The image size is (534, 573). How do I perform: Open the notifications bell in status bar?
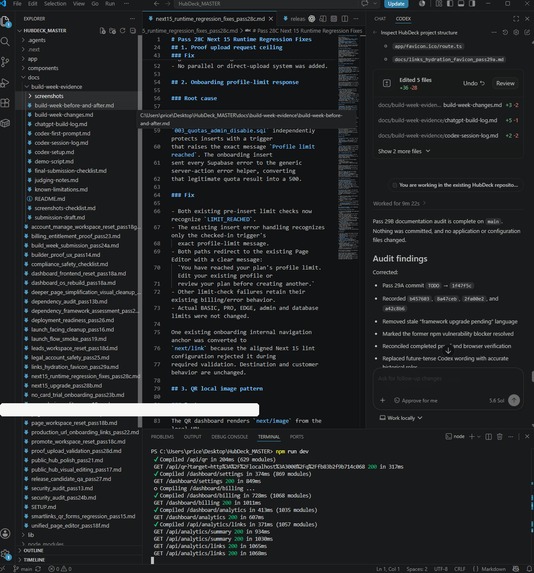pos(529,569)
